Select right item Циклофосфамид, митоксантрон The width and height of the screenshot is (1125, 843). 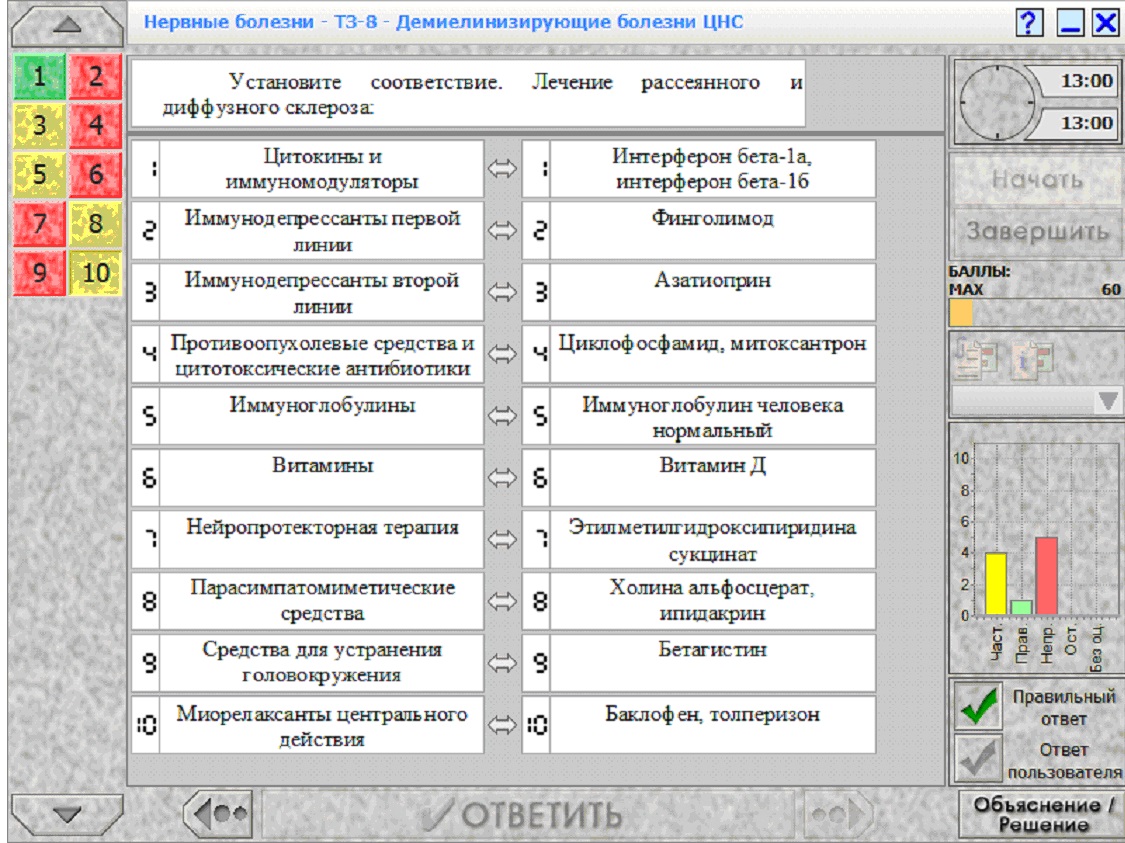[712, 354]
